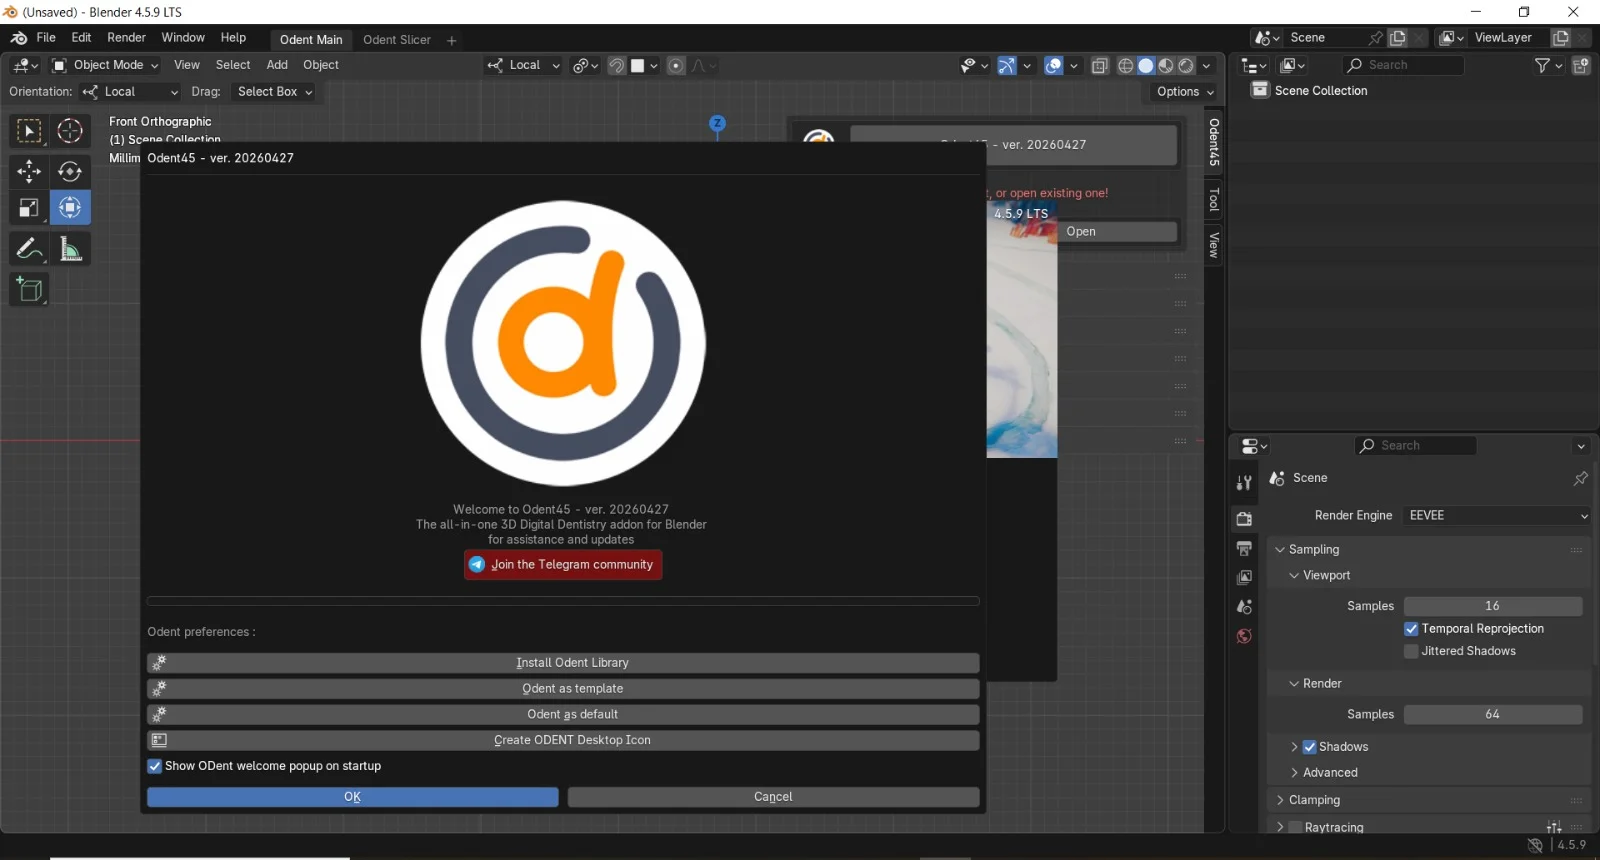Image resolution: width=1600 pixels, height=860 pixels.
Task: Open the Options dropdown in viewport
Action: [1185, 92]
